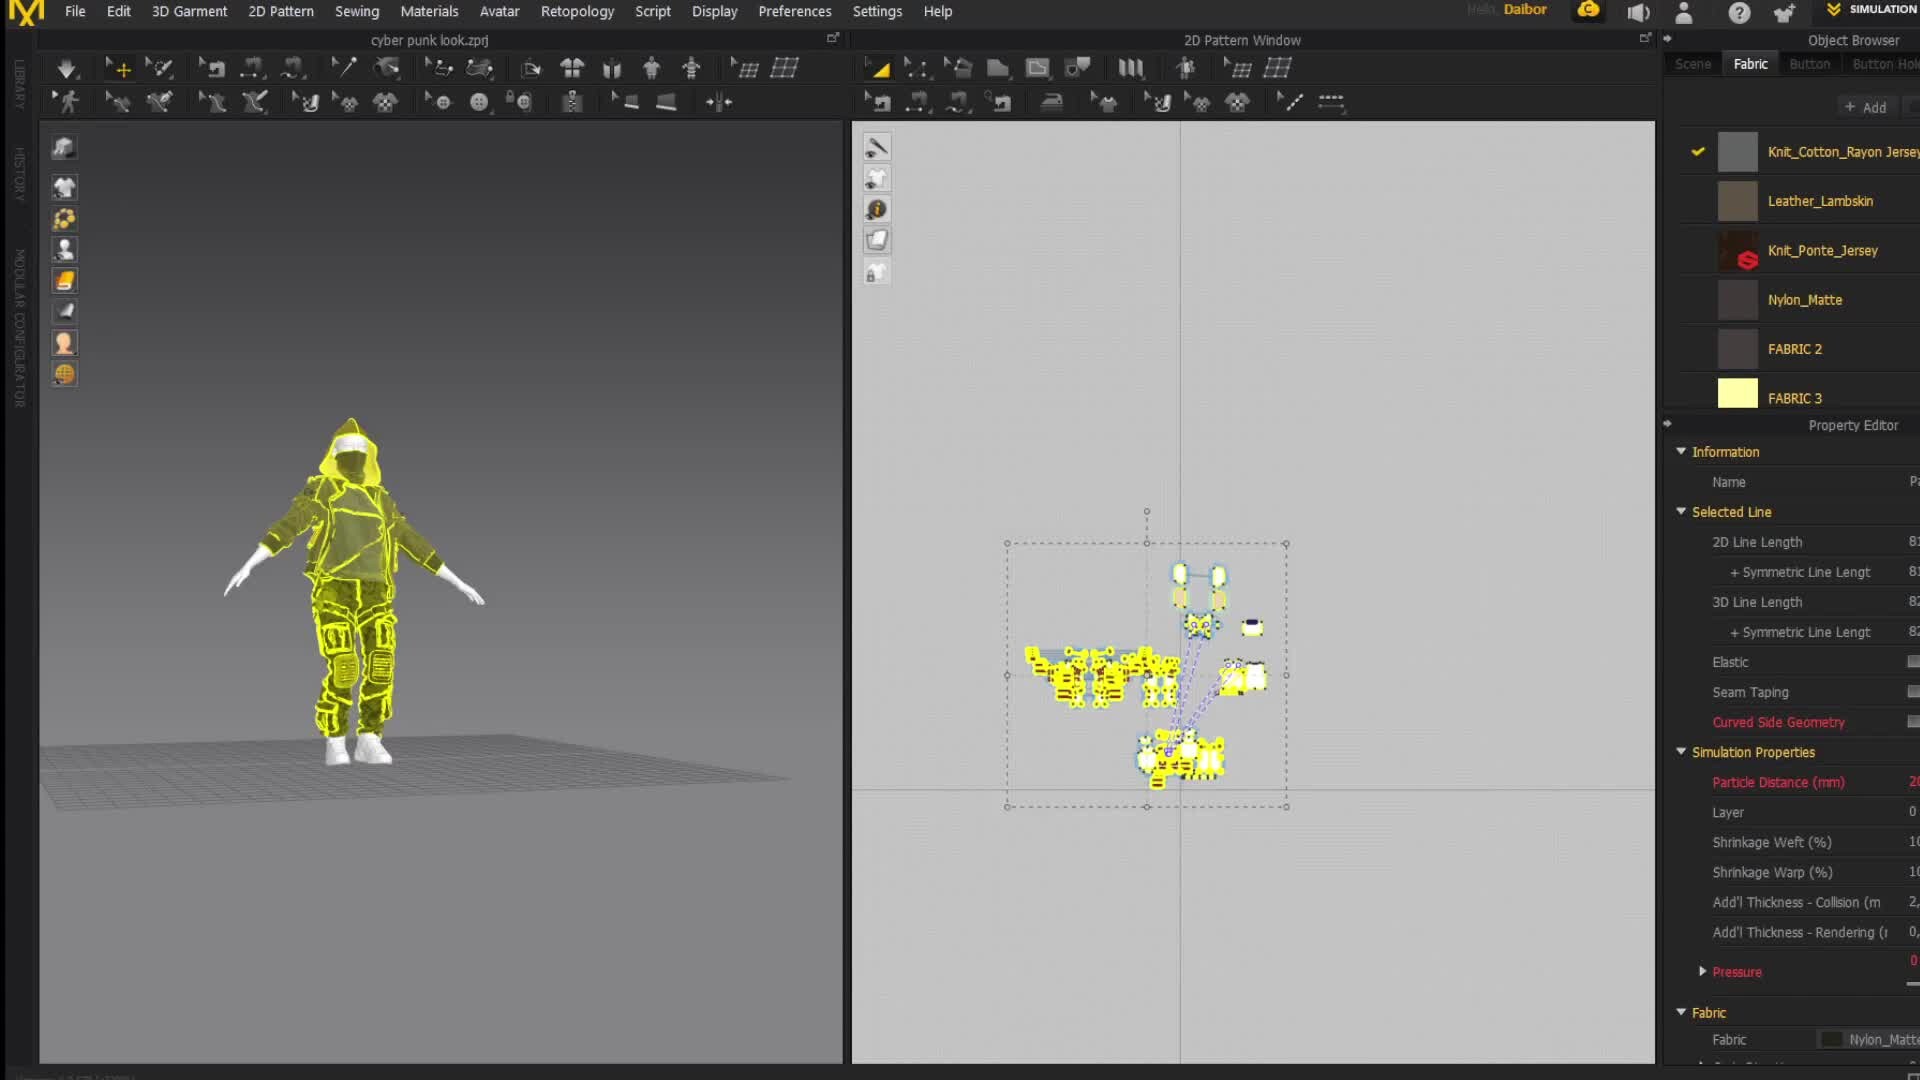Toggle Show Avatar in the 3D viewport sidebar
The height and width of the screenshot is (1080, 1920).
(x=64, y=250)
